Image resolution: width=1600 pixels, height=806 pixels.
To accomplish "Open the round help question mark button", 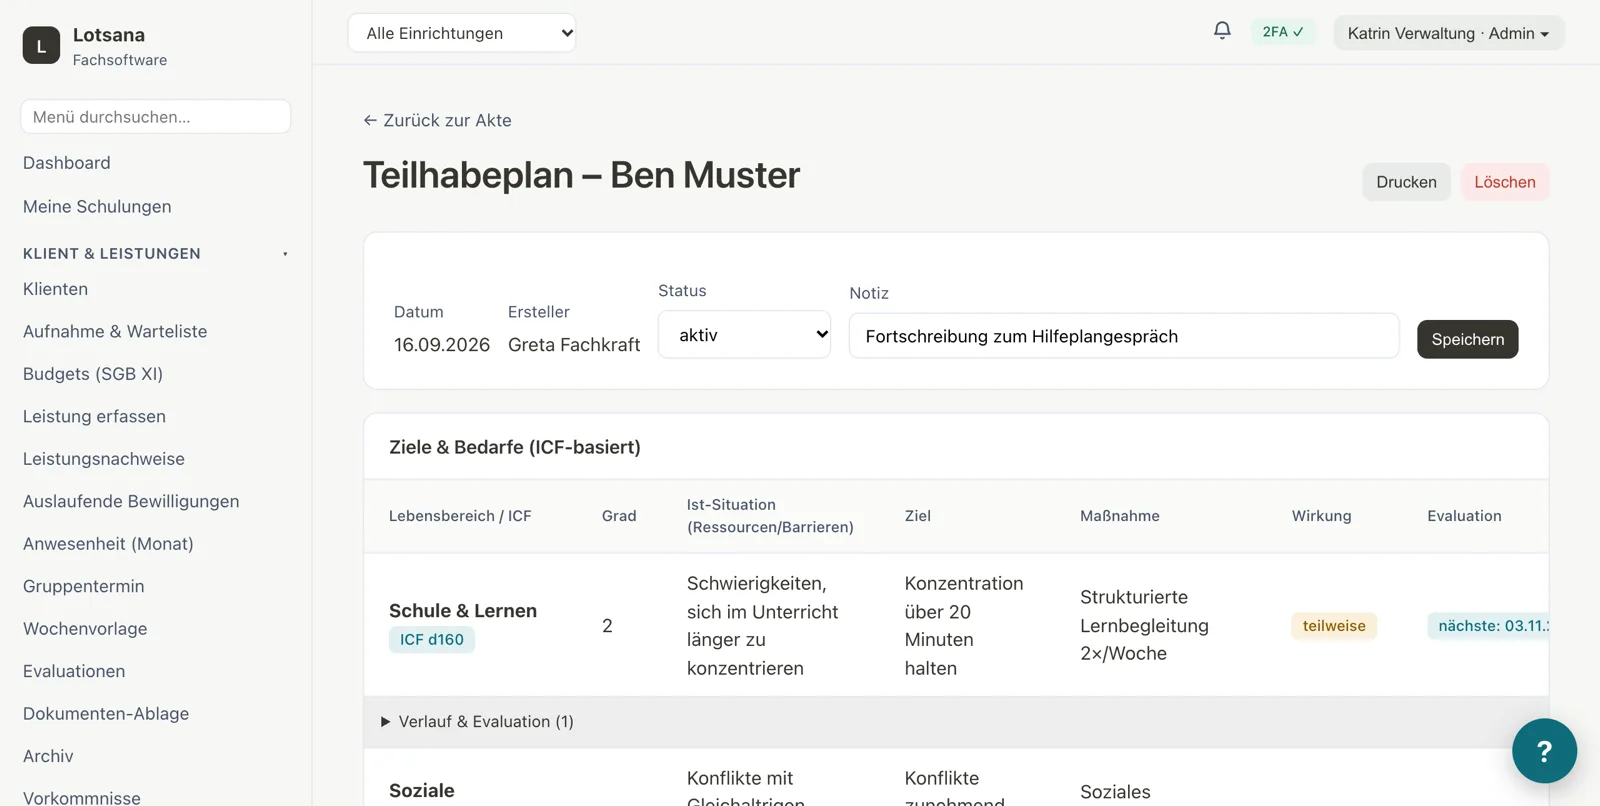I will [x=1544, y=751].
